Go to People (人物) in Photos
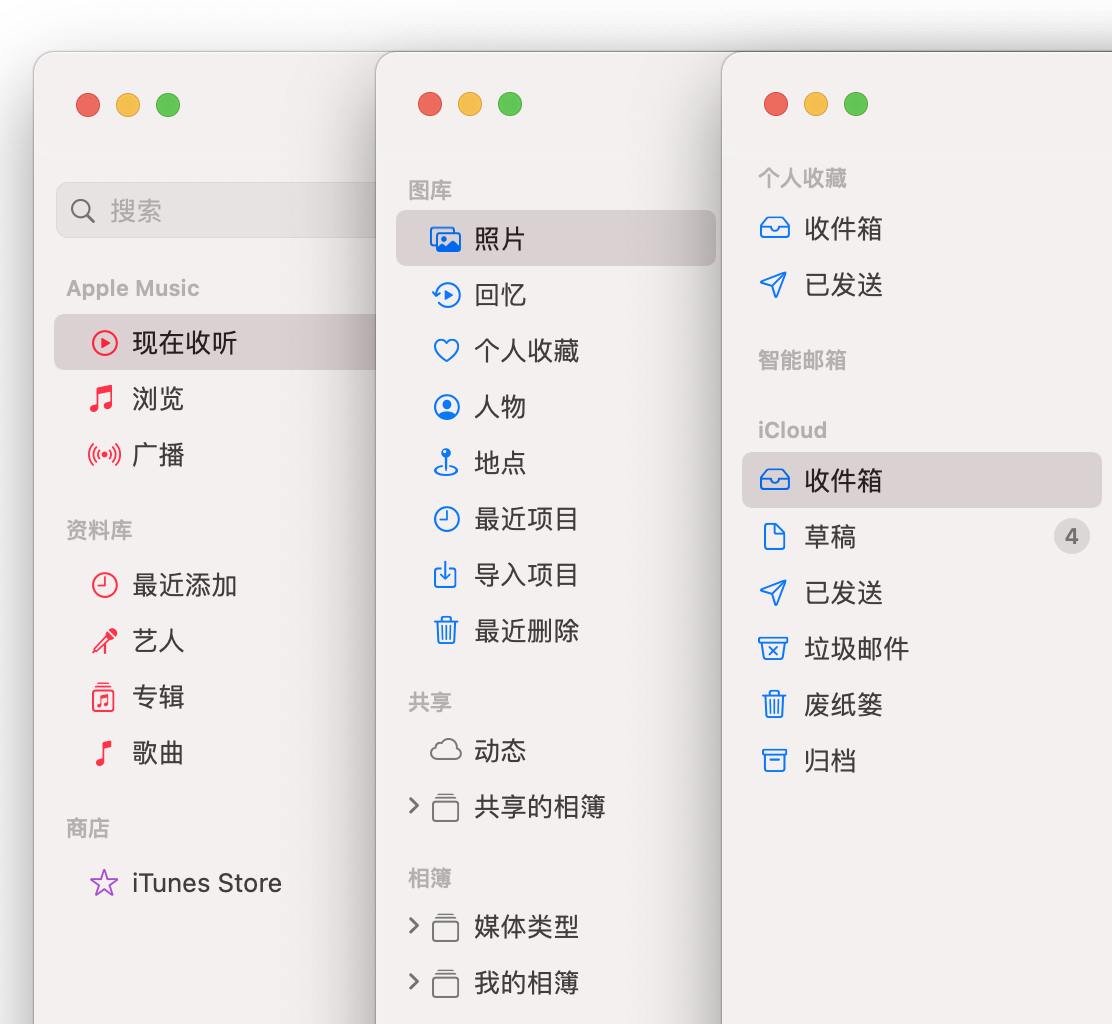Screen dimensions: 1112x1024 (500, 407)
